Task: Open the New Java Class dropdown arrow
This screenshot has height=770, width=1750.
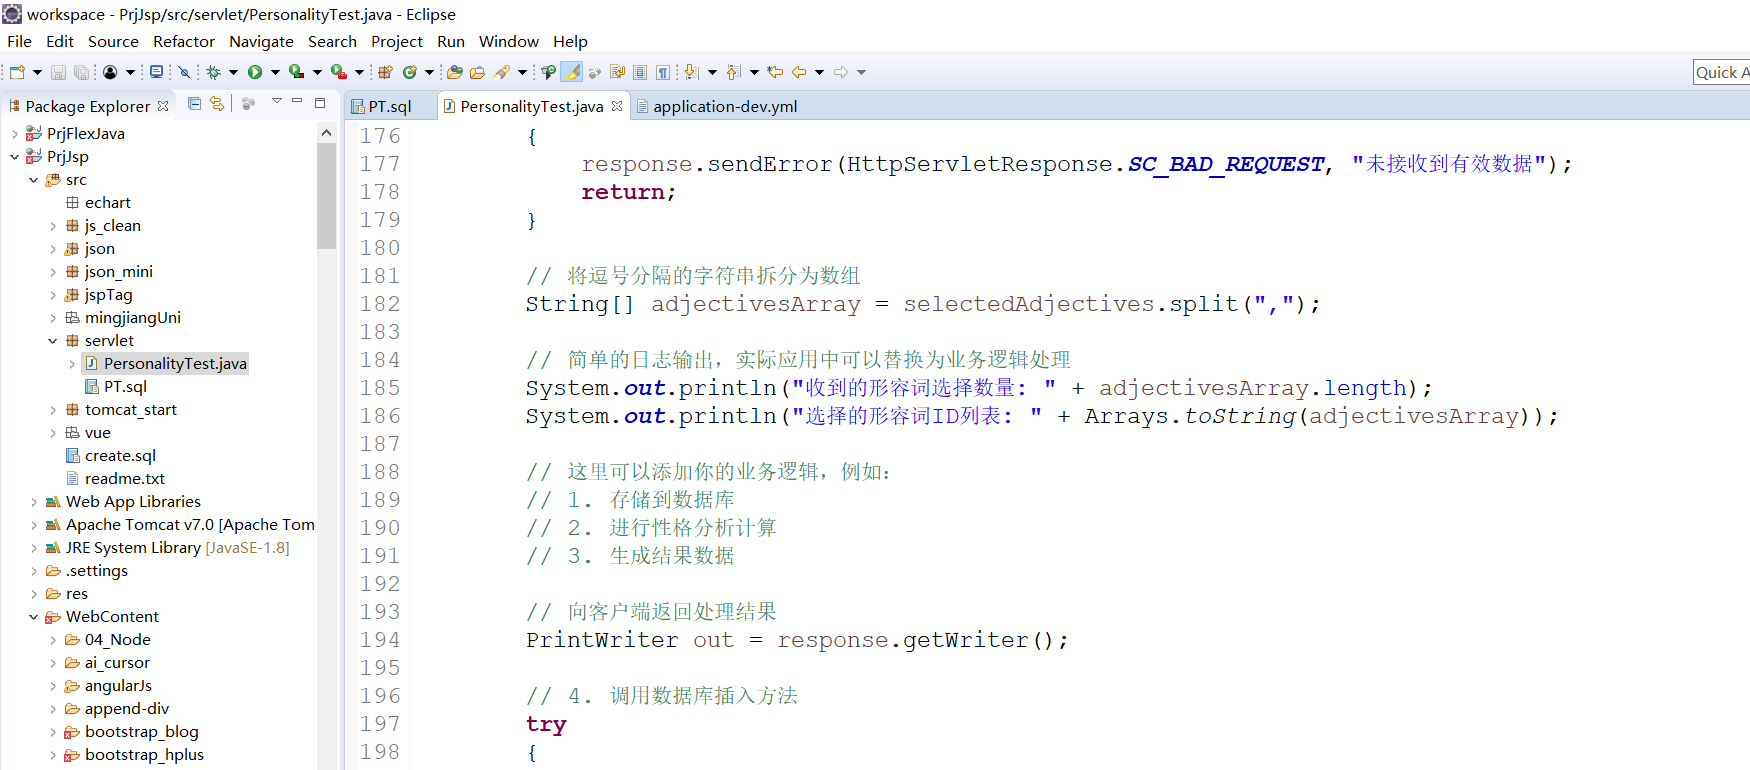Action: pos(429,72)
